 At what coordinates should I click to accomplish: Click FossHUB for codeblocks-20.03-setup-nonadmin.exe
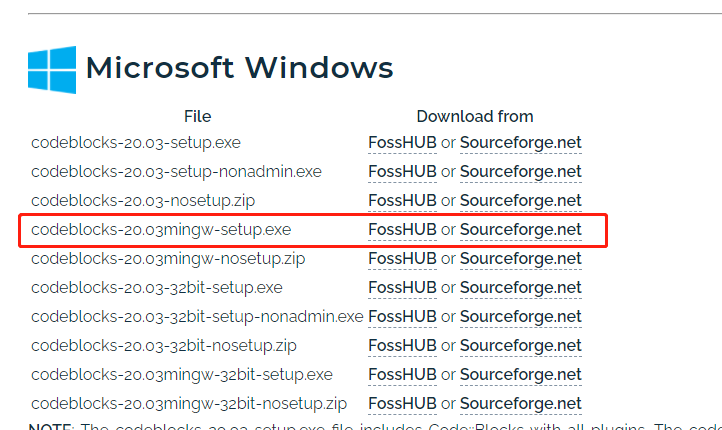402,172
